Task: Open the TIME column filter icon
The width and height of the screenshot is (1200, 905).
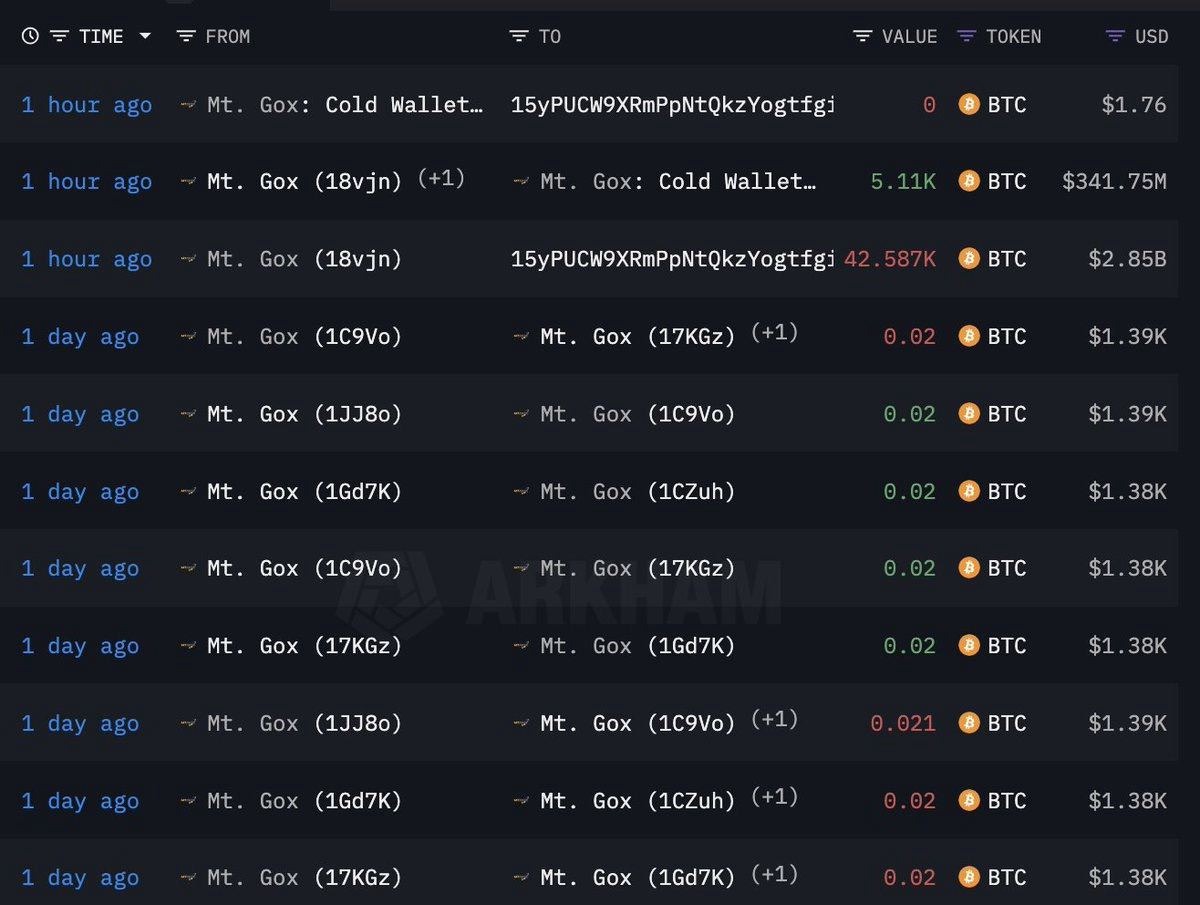Action: pyautogui.click(x=60, y=36)
